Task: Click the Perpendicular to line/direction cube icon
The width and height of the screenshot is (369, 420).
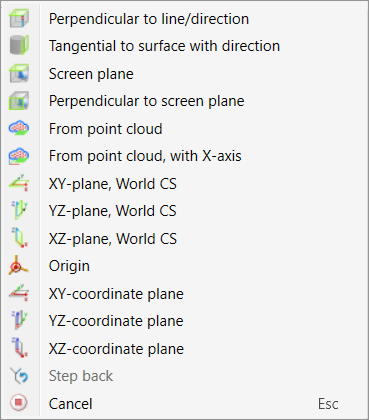Action: coord(19,18)
